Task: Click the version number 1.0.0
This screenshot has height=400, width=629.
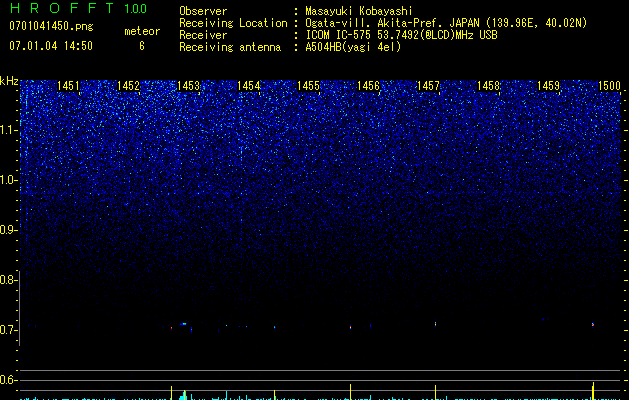Action: pos(136,9)
